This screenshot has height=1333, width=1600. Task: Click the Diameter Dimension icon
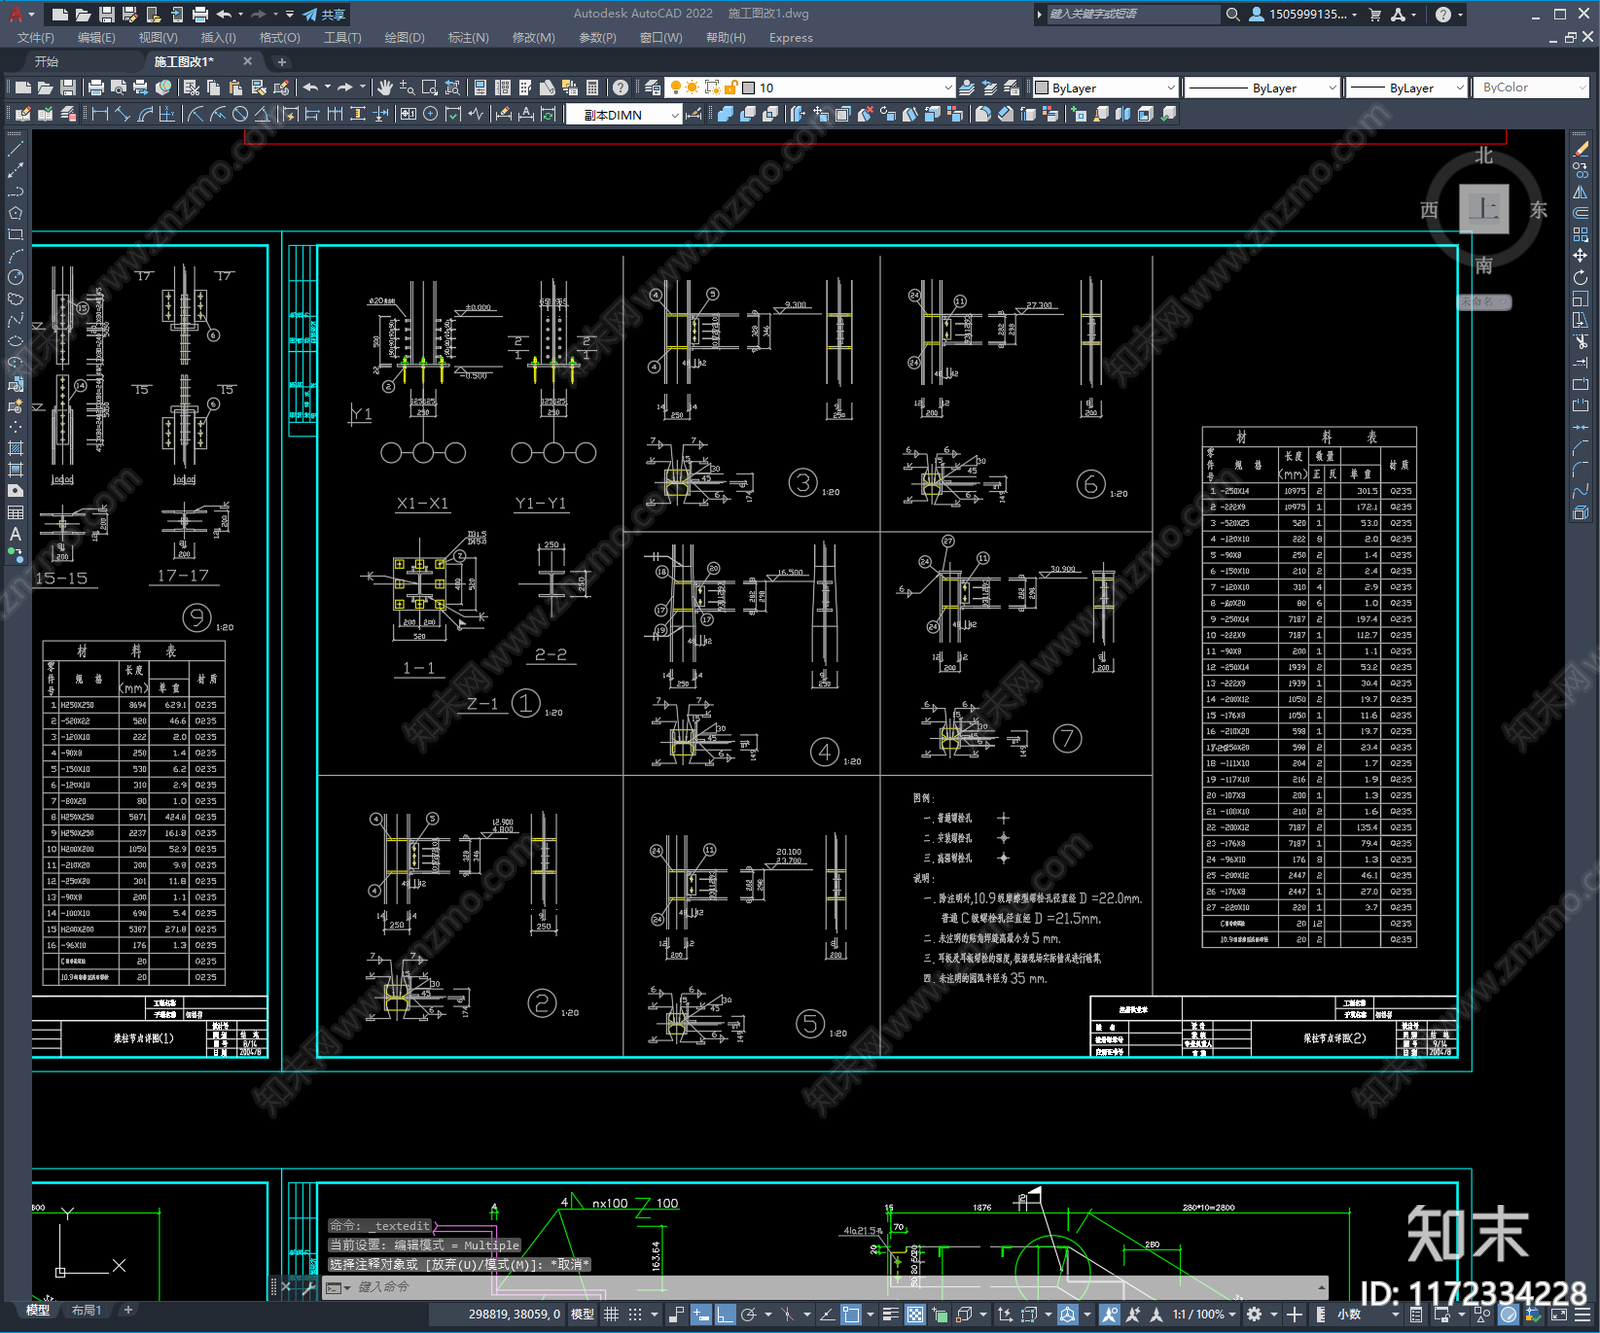click(x=240, y=114)
